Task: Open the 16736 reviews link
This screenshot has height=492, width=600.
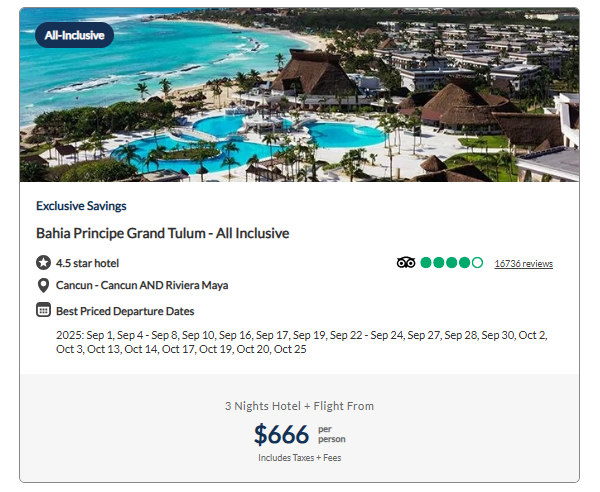Action: point(523,264)
